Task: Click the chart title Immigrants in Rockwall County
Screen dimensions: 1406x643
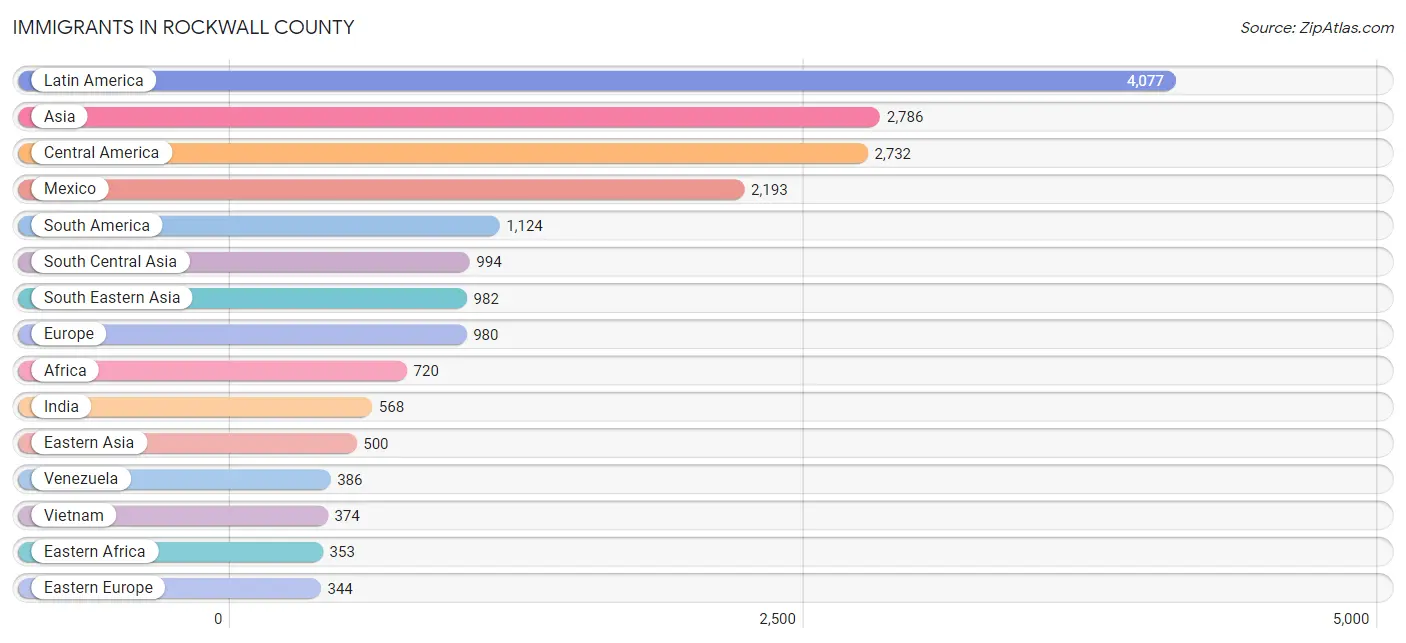Action: click(184, 28)
